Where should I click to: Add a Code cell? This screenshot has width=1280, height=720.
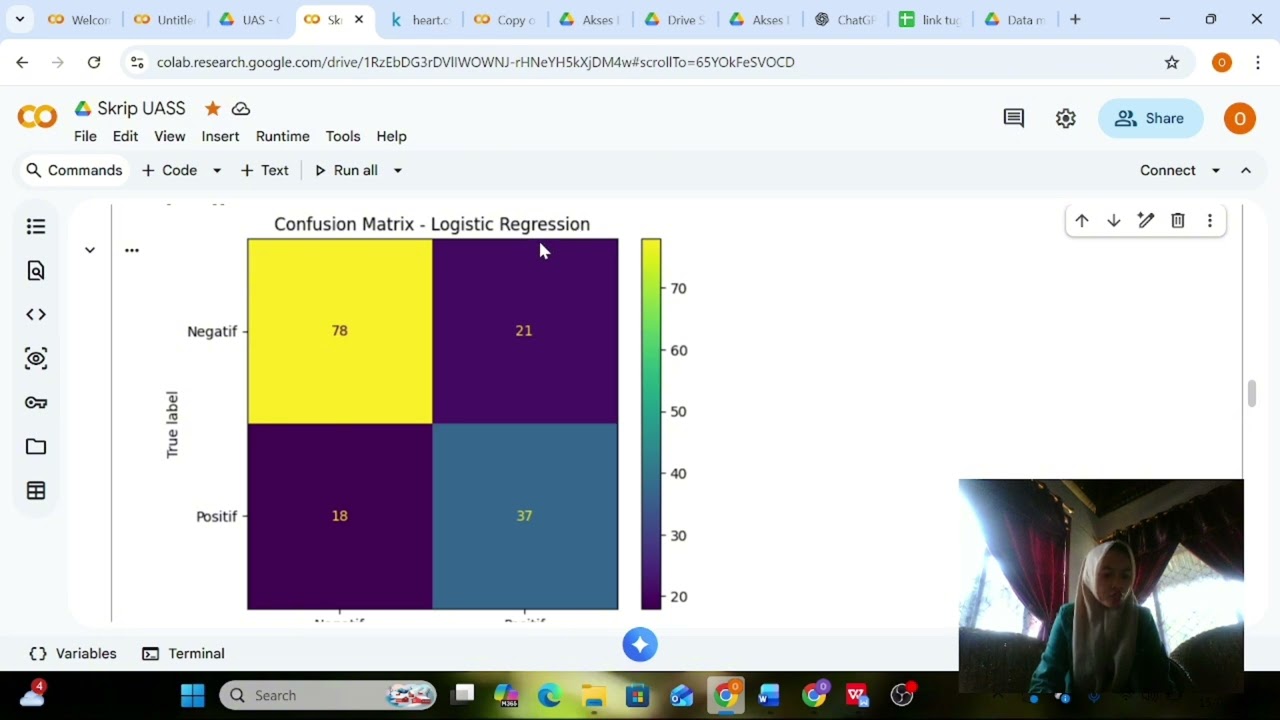pyautogui.click(x=169, y=171)
